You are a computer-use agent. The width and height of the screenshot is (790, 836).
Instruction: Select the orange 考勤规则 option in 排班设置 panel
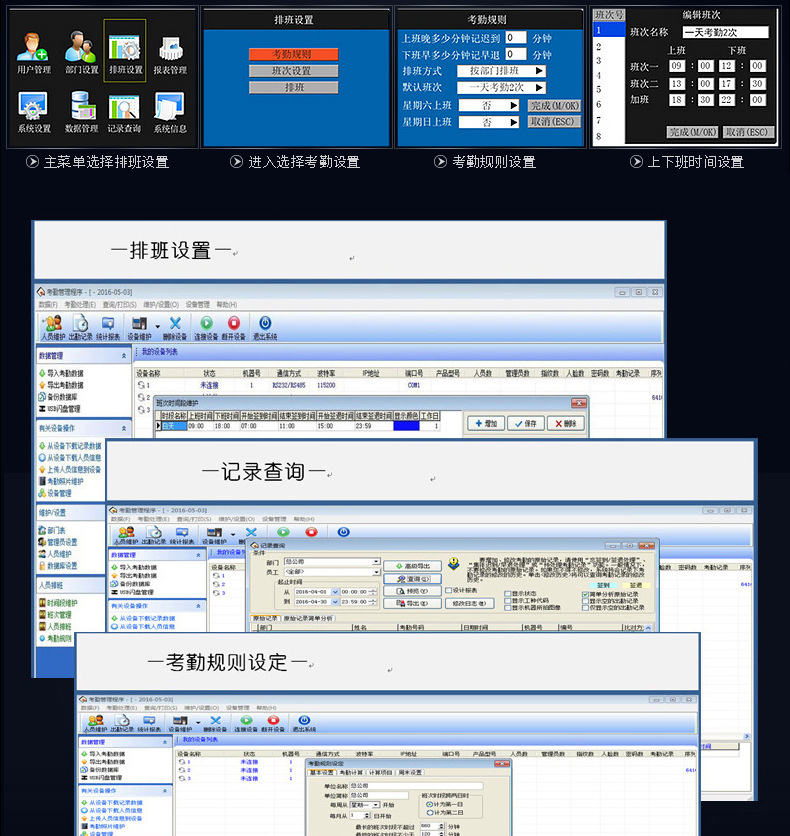(x=294, y=54)
